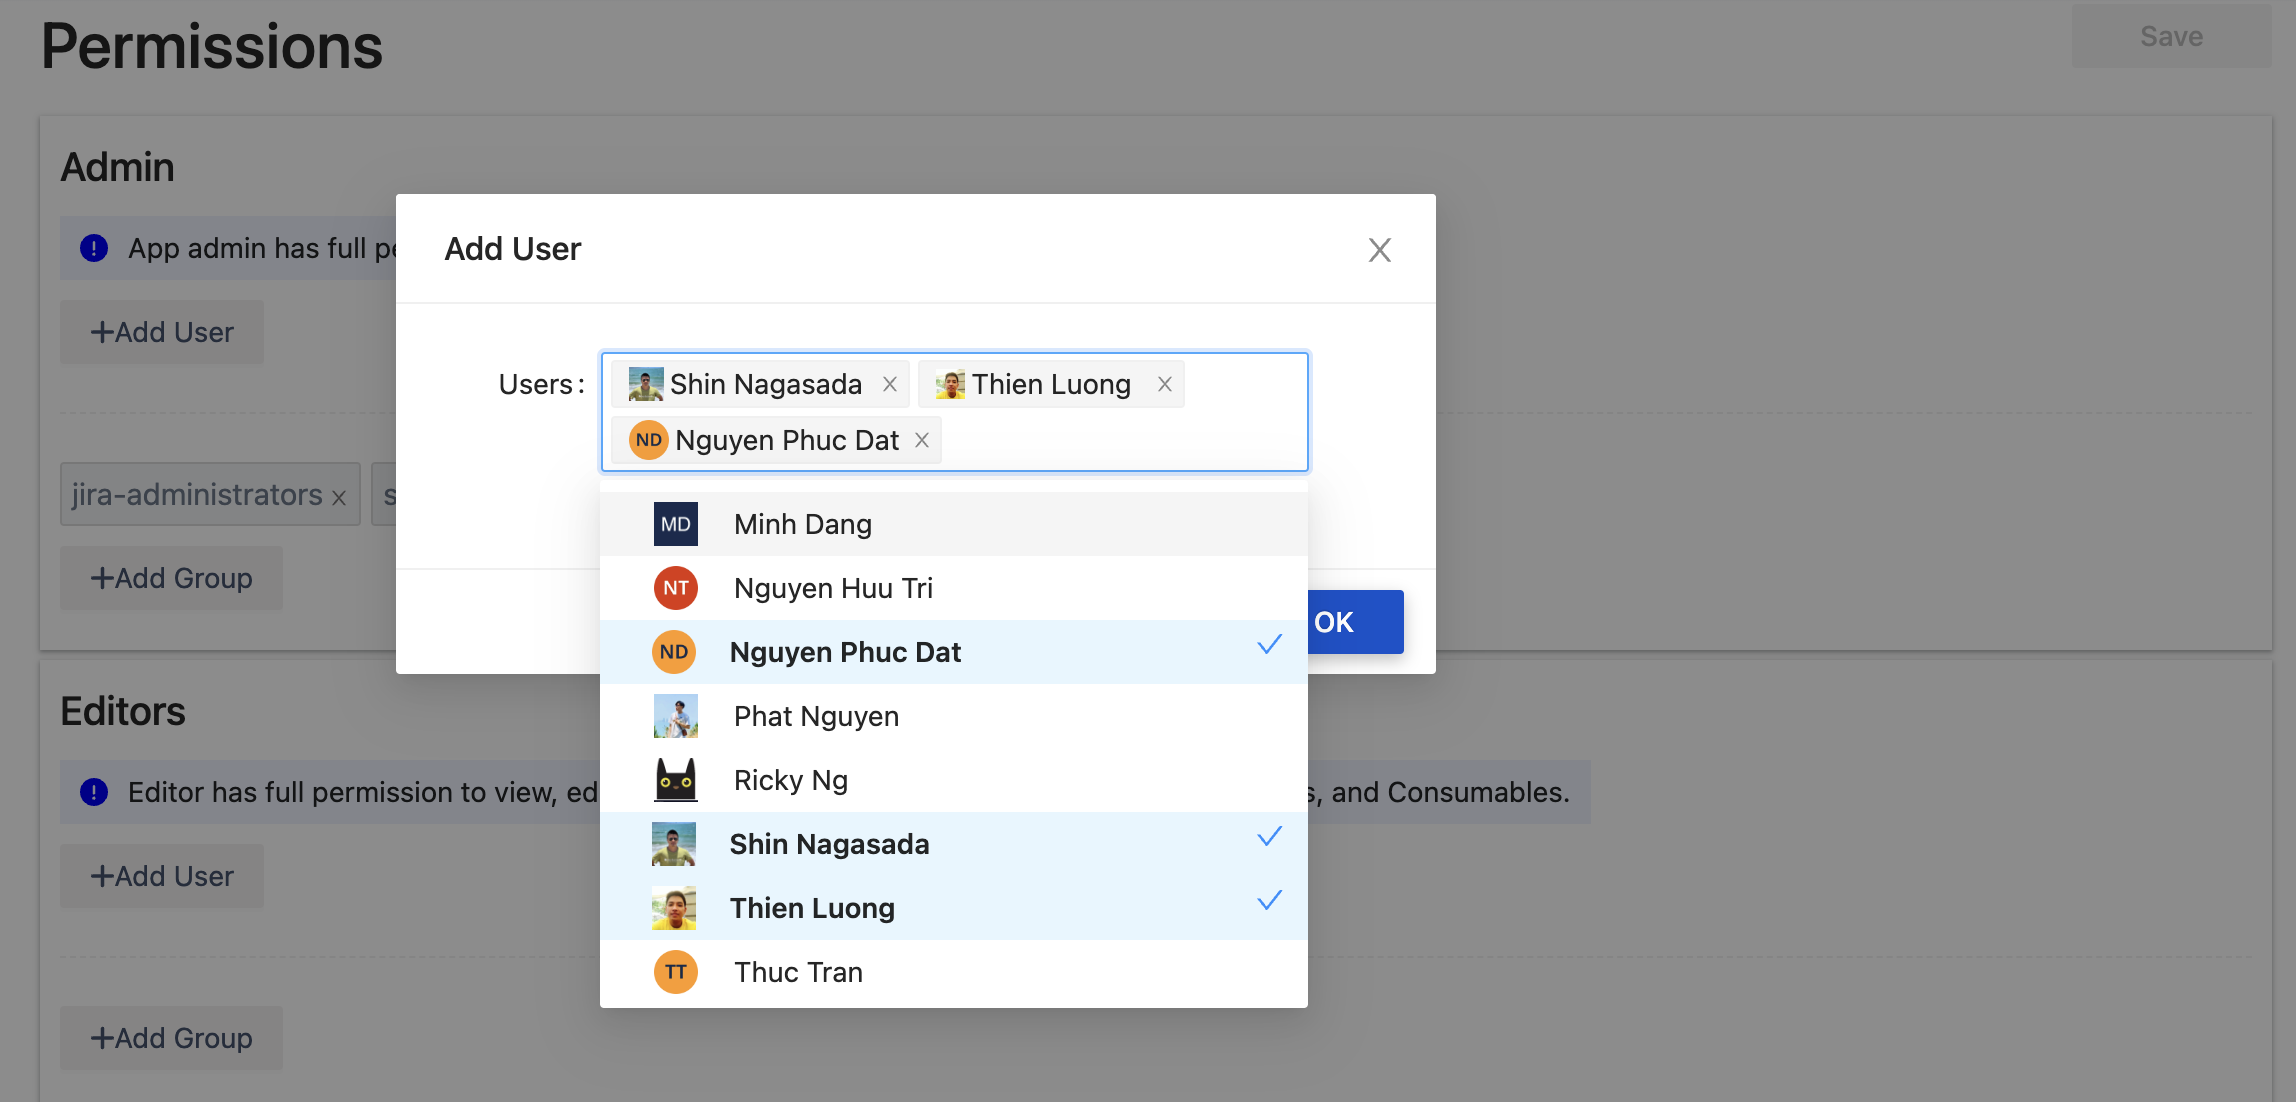The width and height of the screenshot is (2296, 1102).
Task: Select Phat Nguyen option
Action: (815, 716)
